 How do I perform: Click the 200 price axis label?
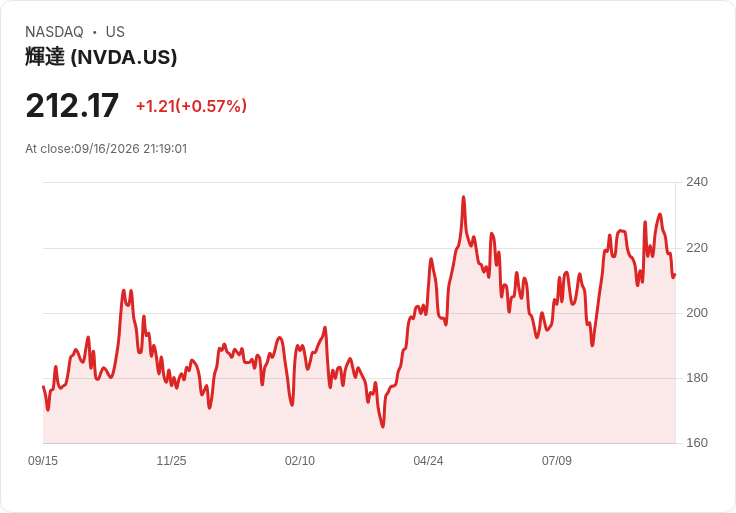[697, 313]
